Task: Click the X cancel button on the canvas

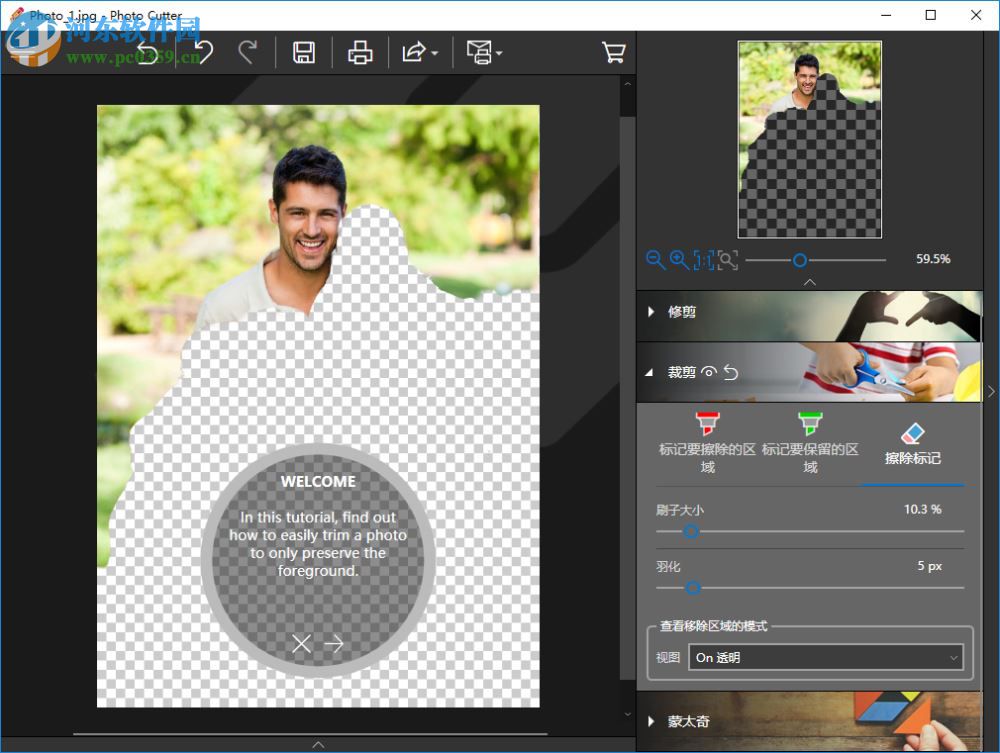Action: [x=300, y=644]
